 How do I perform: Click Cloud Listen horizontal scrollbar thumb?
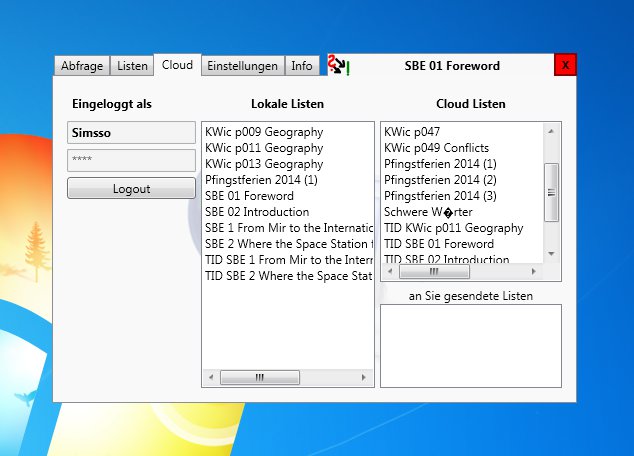[434, 271]
